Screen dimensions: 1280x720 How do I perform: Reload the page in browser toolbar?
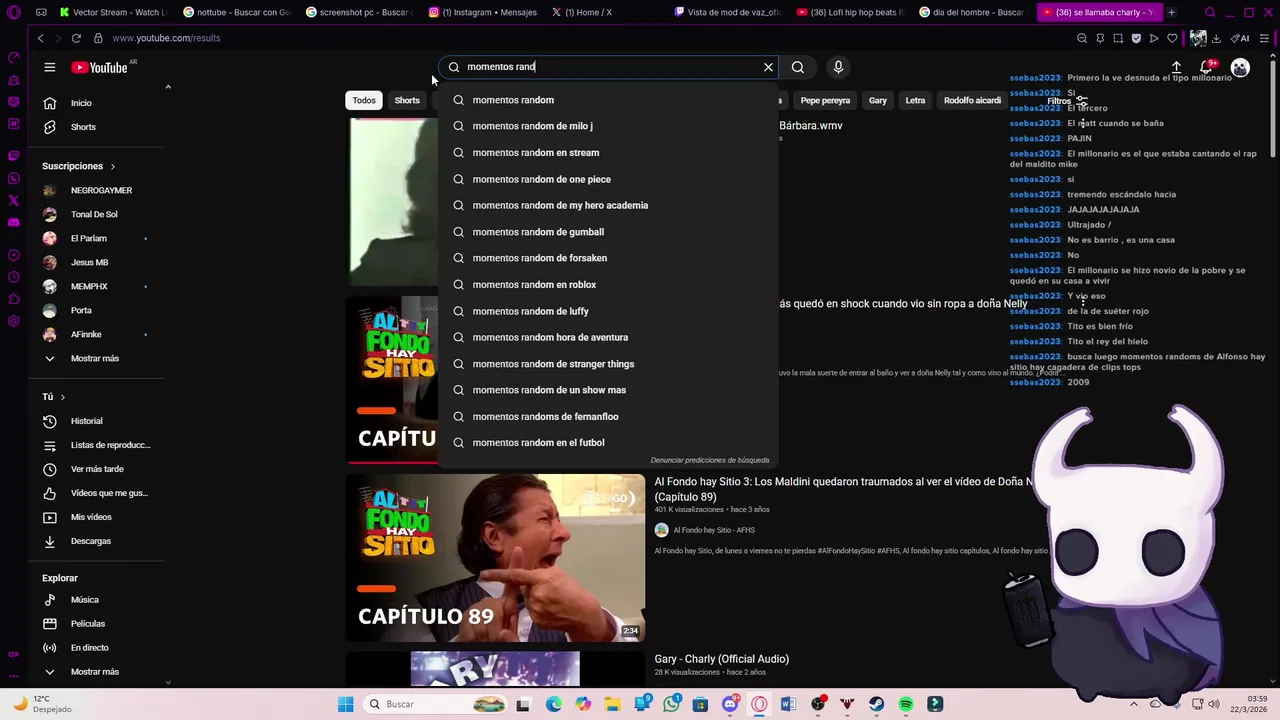coord(76,38)
